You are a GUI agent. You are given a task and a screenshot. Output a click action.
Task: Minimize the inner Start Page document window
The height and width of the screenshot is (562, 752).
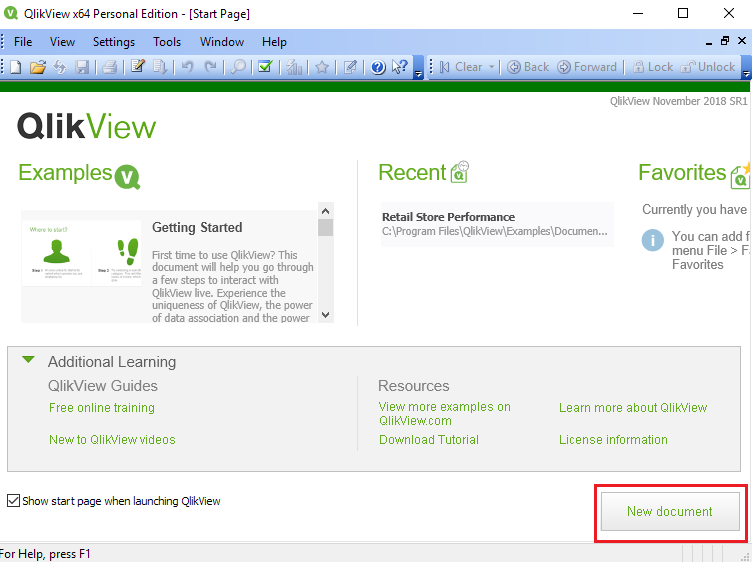(x=709, y=42)
